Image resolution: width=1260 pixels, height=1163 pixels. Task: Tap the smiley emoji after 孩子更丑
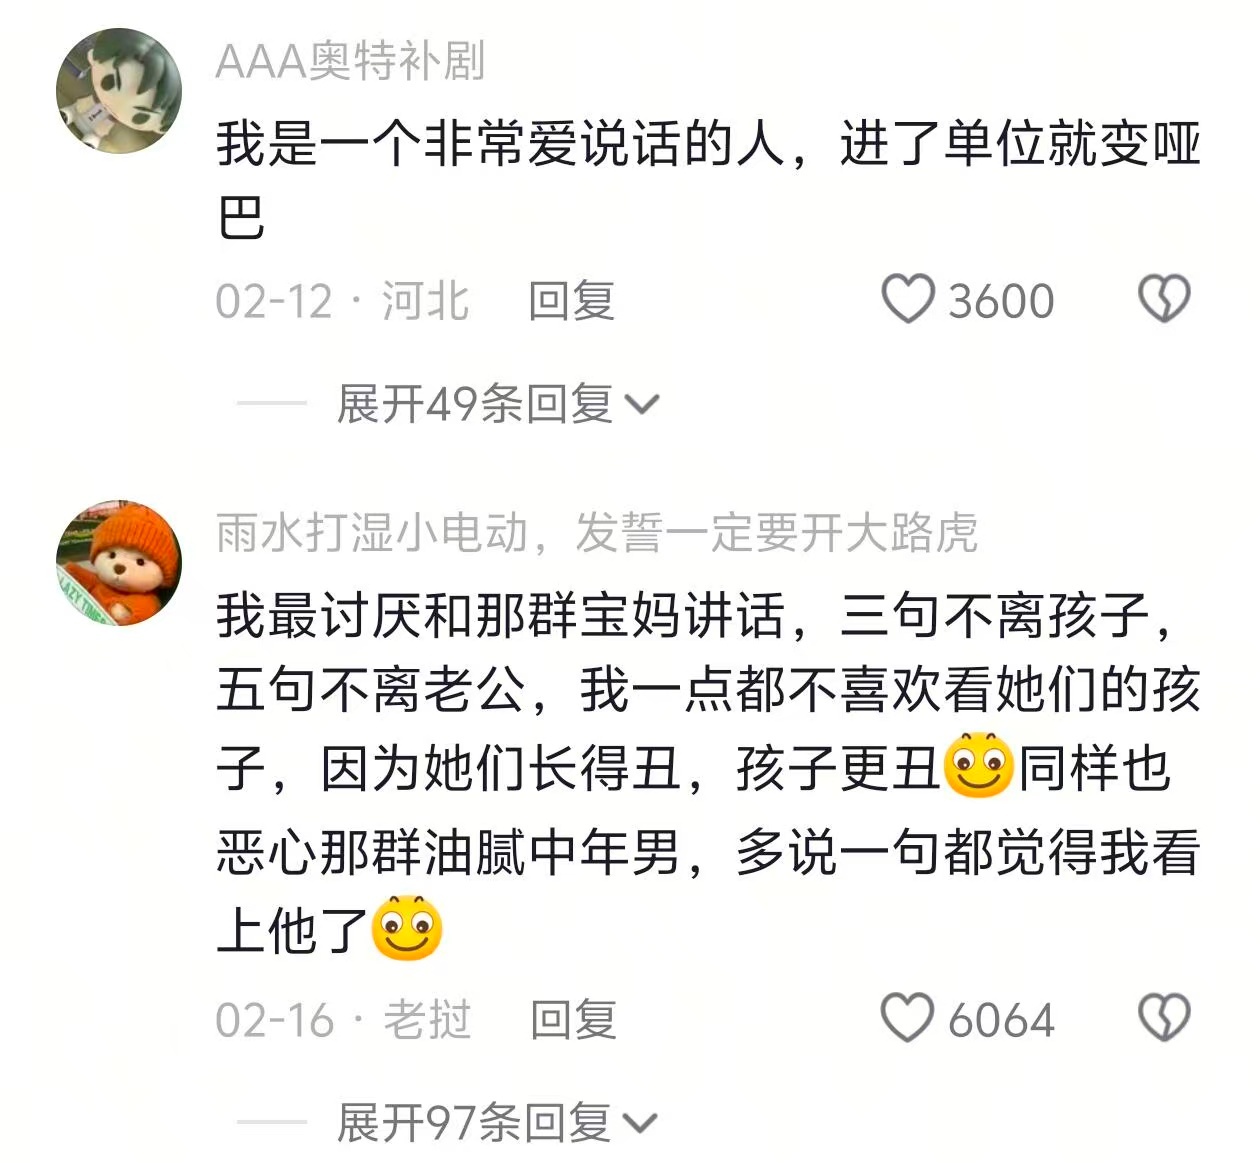click(979, 767)
